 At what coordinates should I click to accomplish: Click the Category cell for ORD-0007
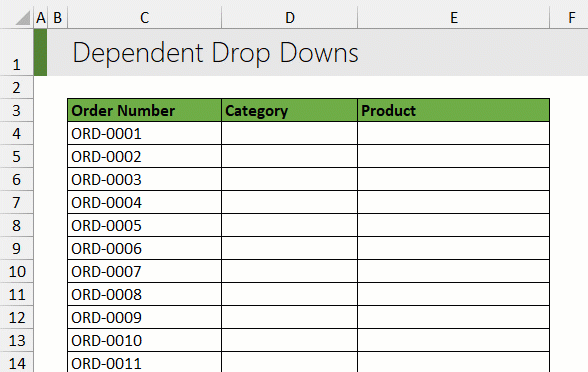pyautogui.click(x=290, y=272)
